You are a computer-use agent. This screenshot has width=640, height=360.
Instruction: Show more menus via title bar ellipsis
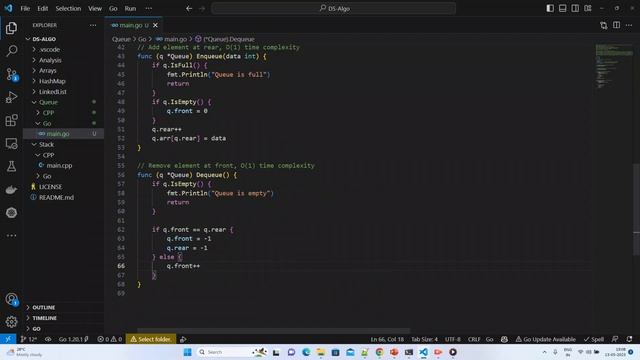tap(149, 8)
